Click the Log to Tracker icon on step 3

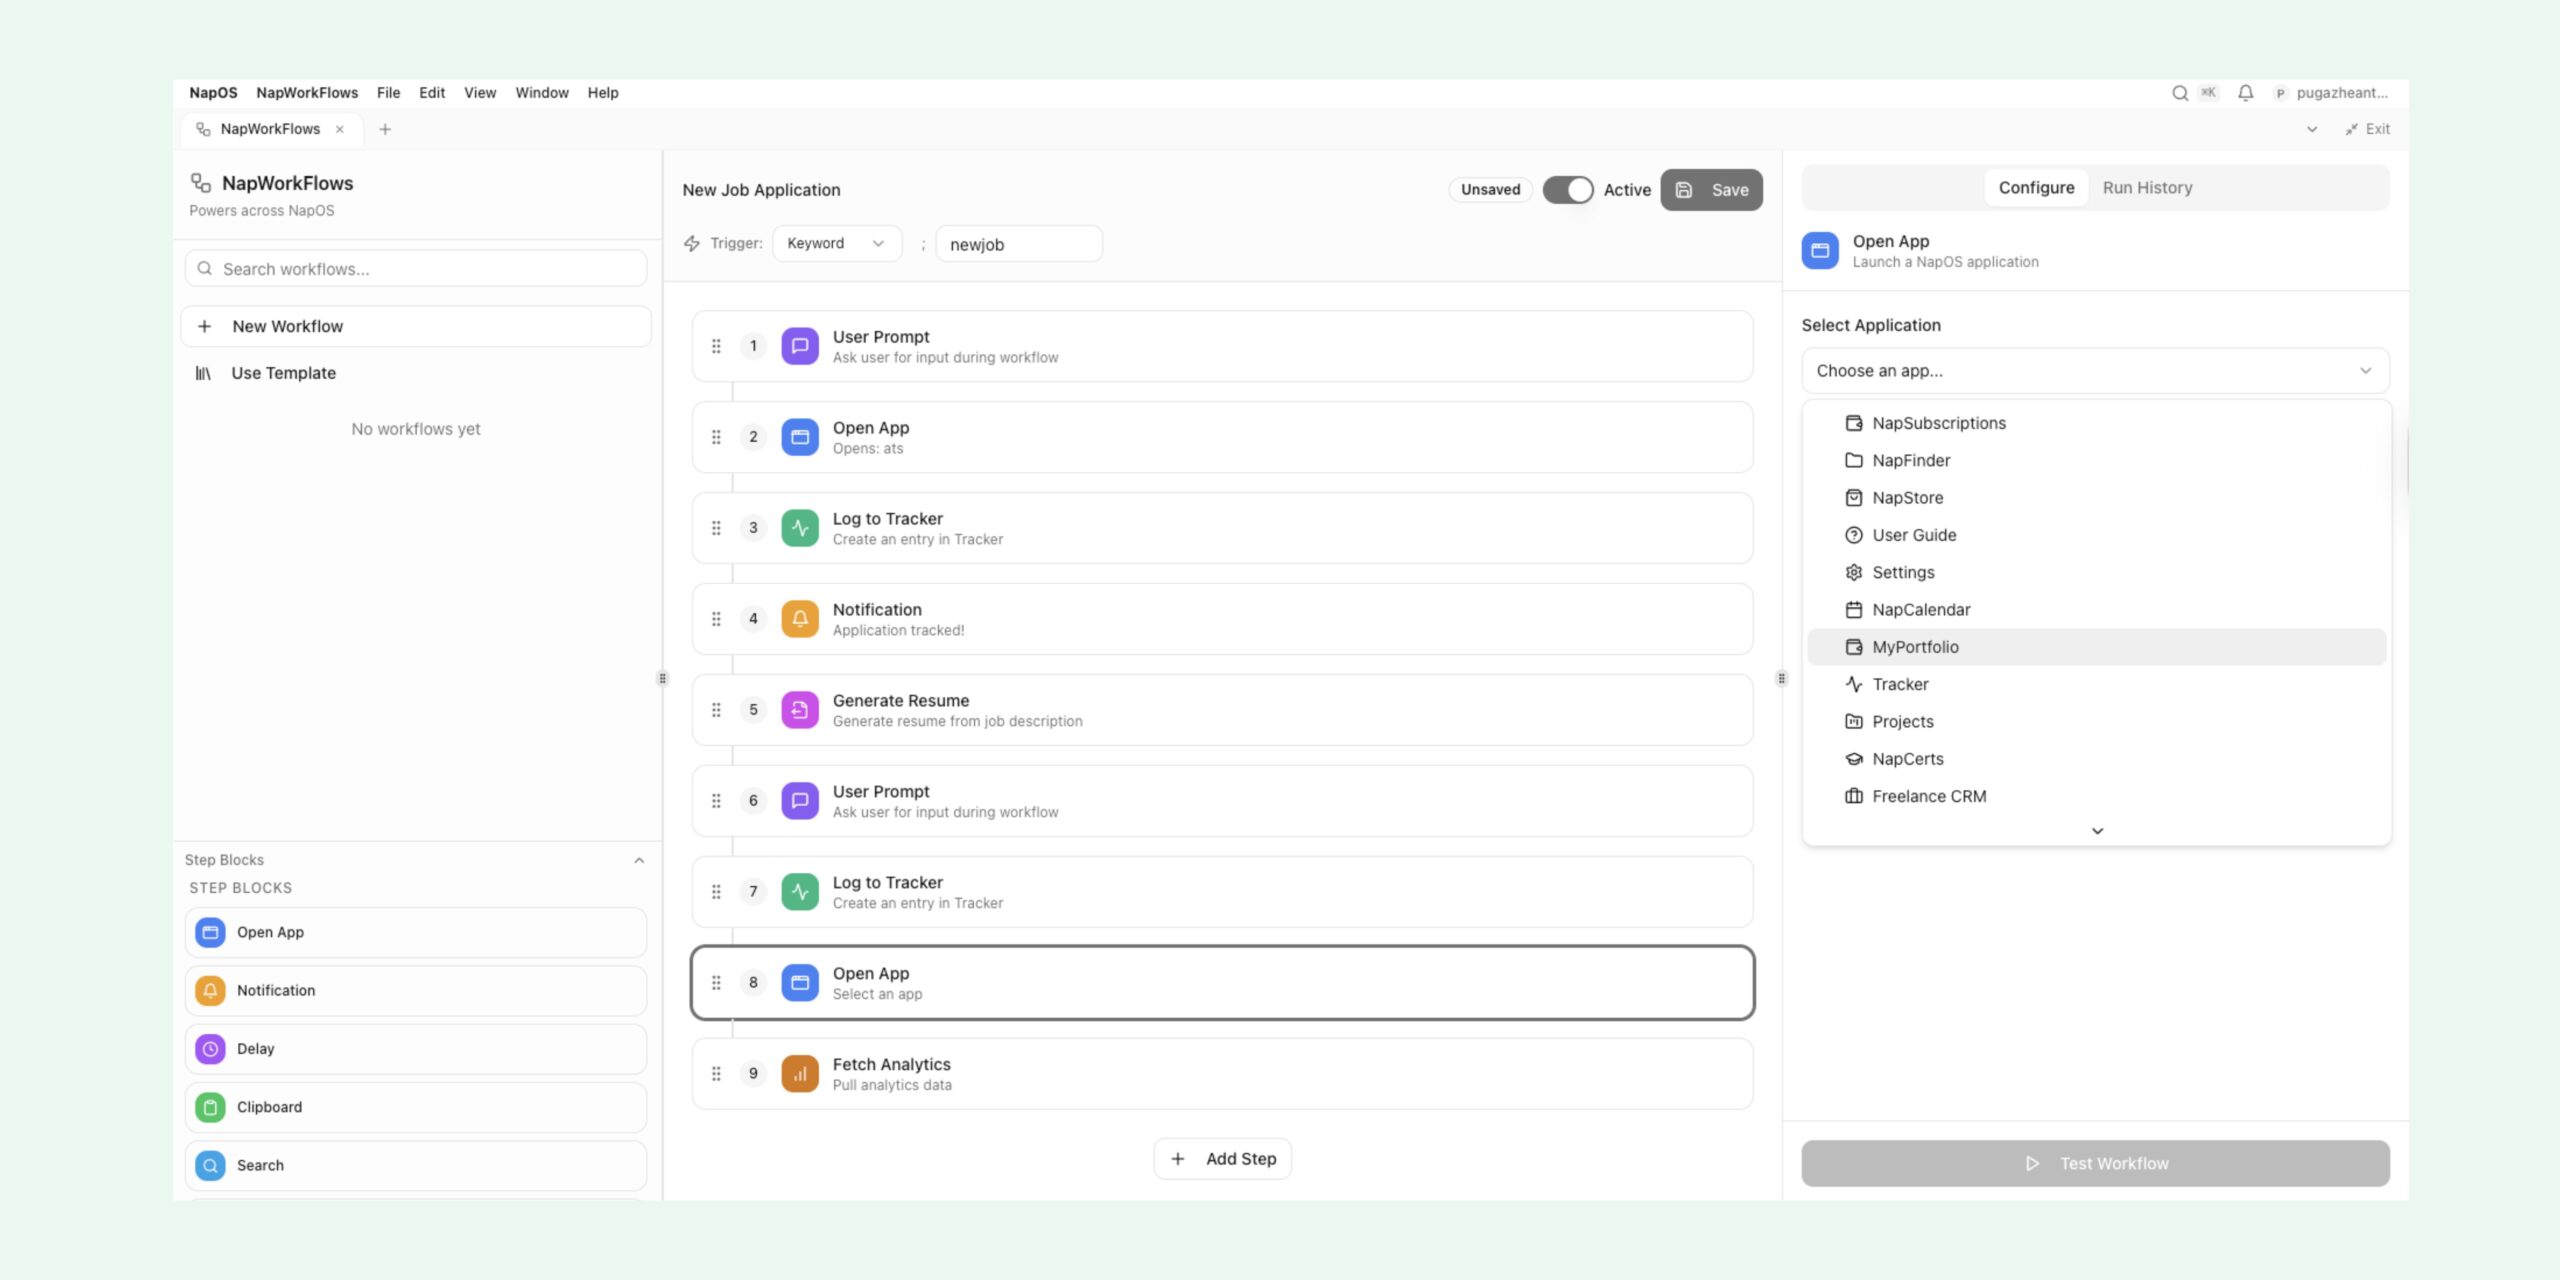coord(800,527)
